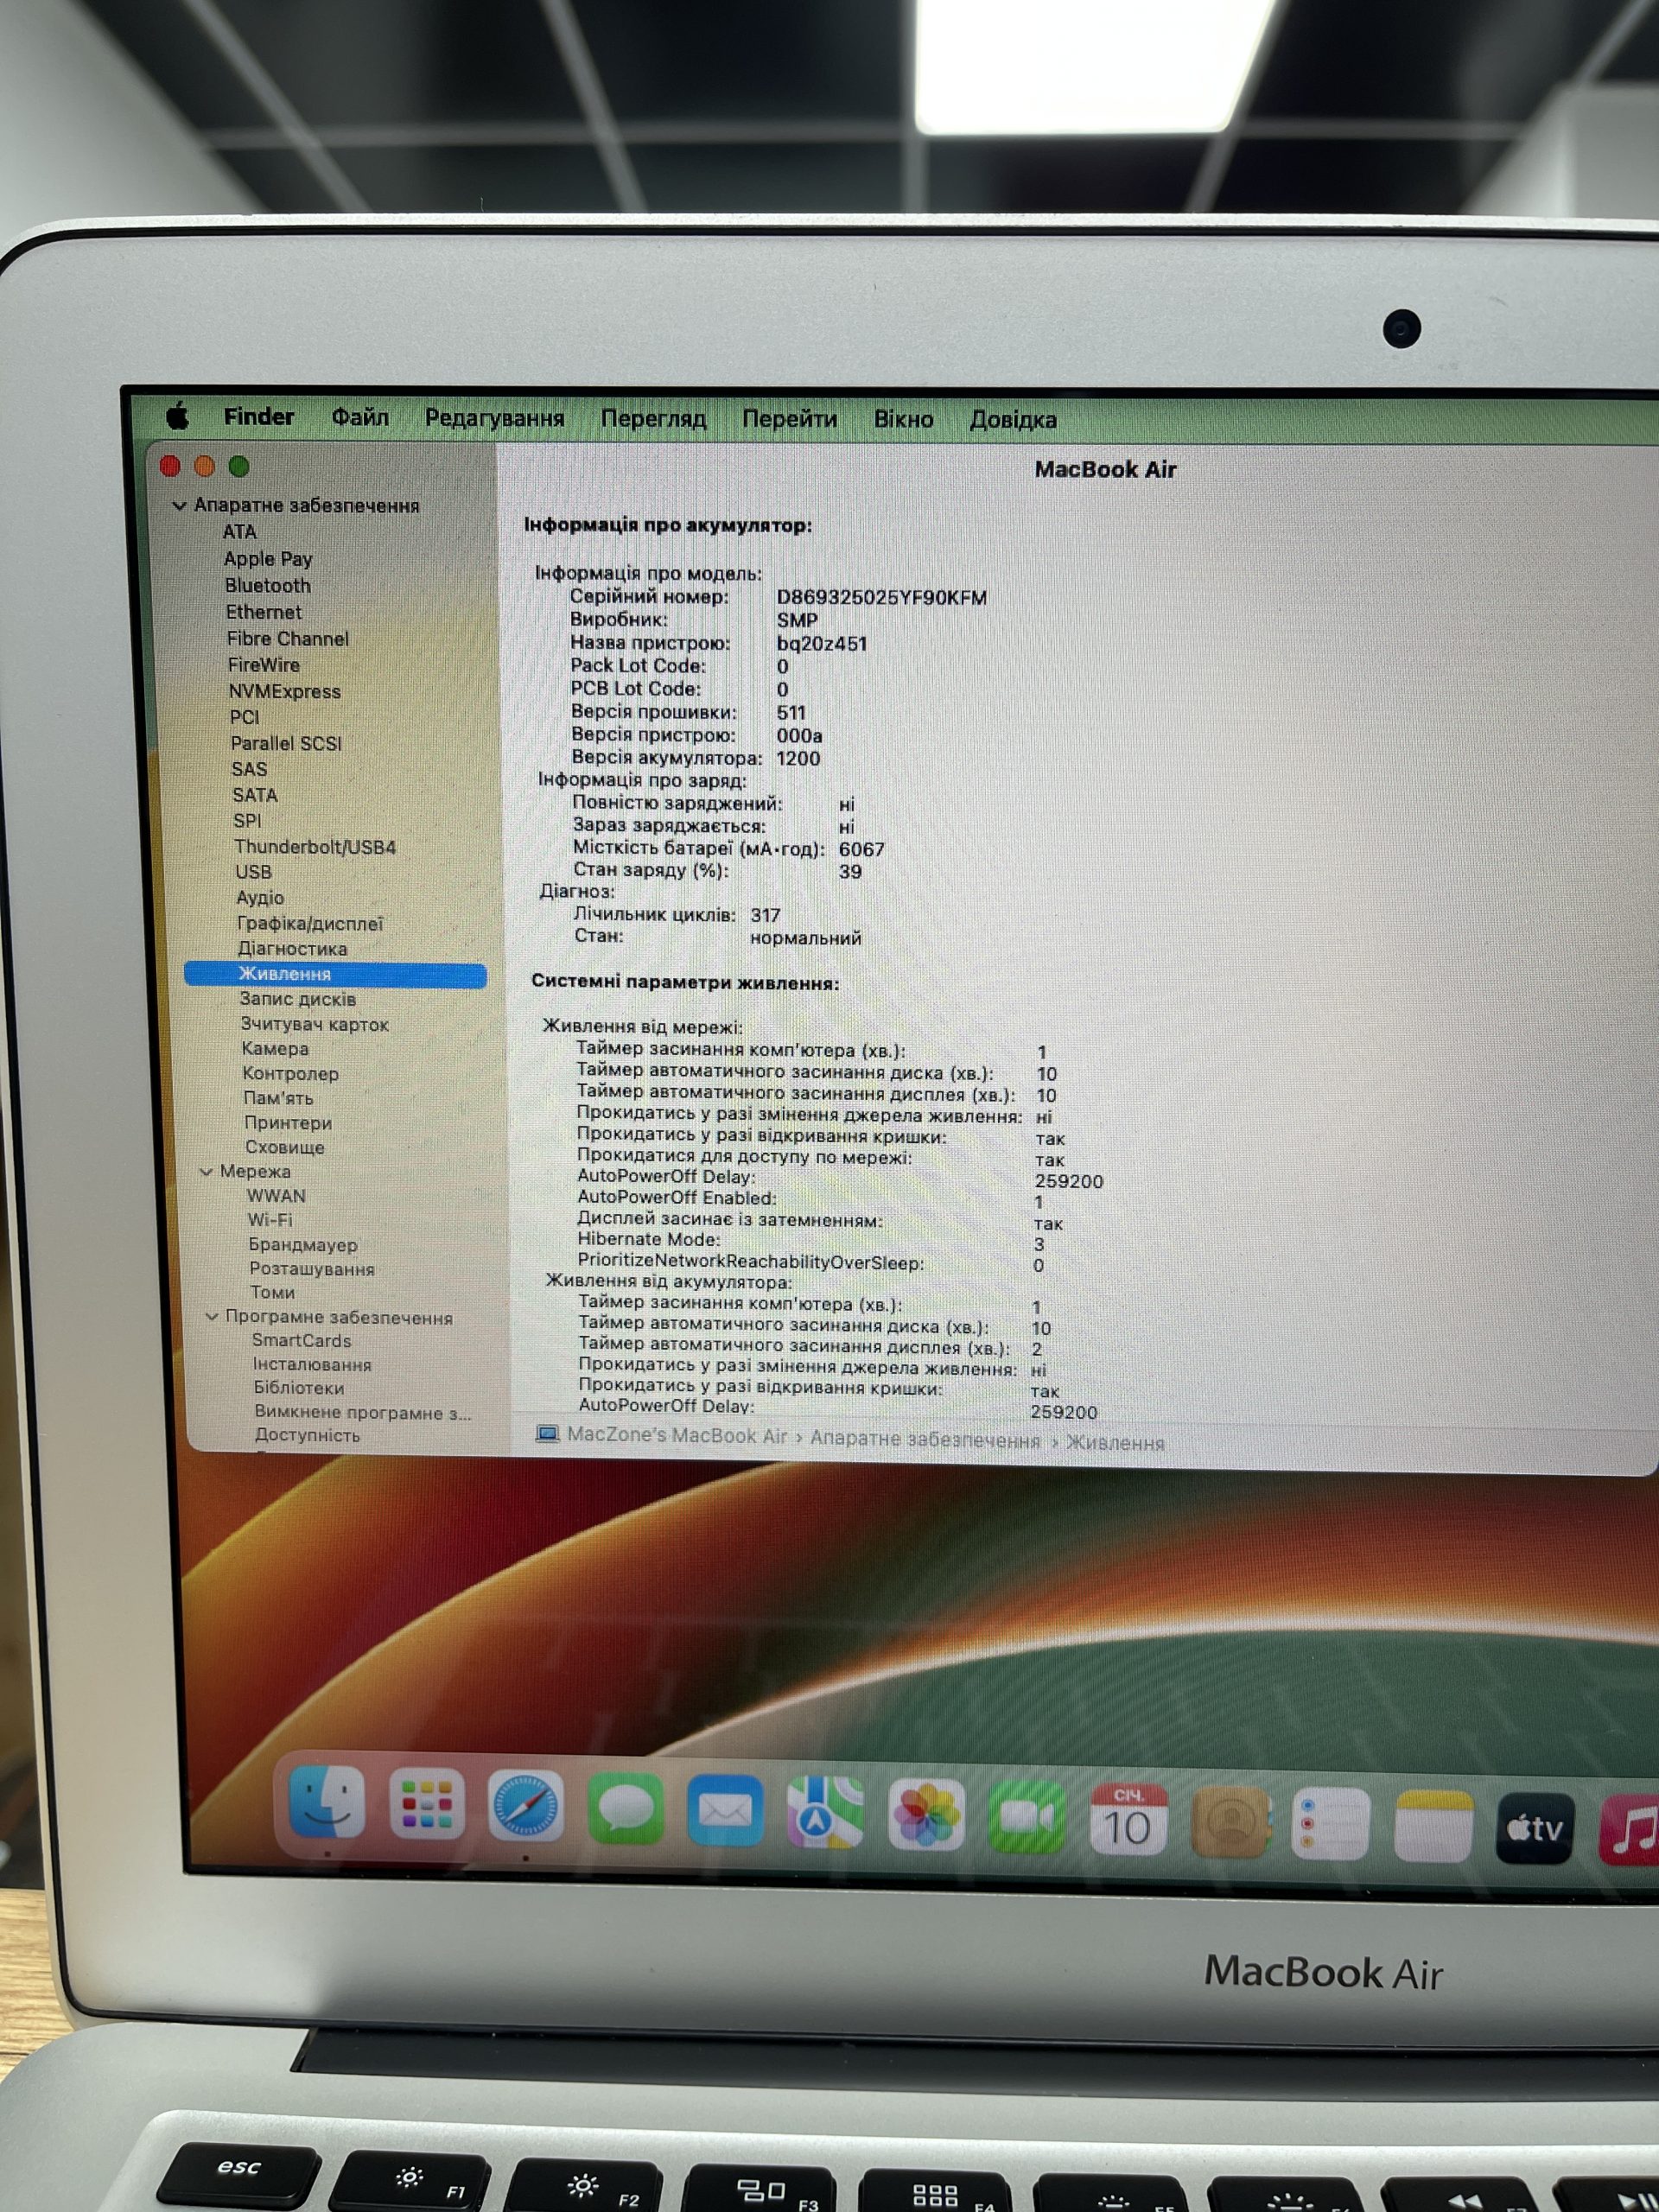
Task: Open the Файл menu
Action: click(360, 417)
